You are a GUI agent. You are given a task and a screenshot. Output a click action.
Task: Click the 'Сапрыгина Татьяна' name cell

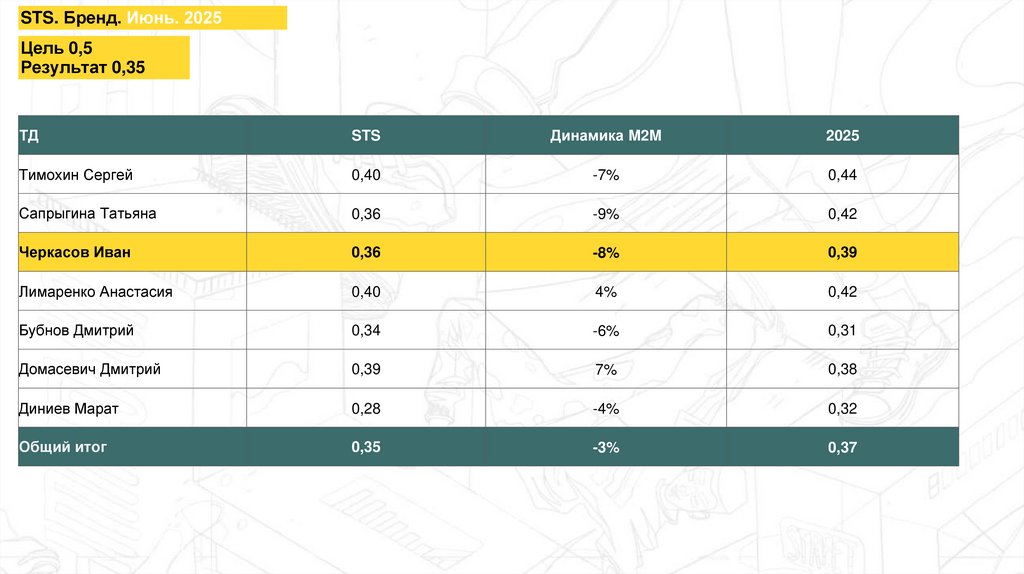coord(88,214)
